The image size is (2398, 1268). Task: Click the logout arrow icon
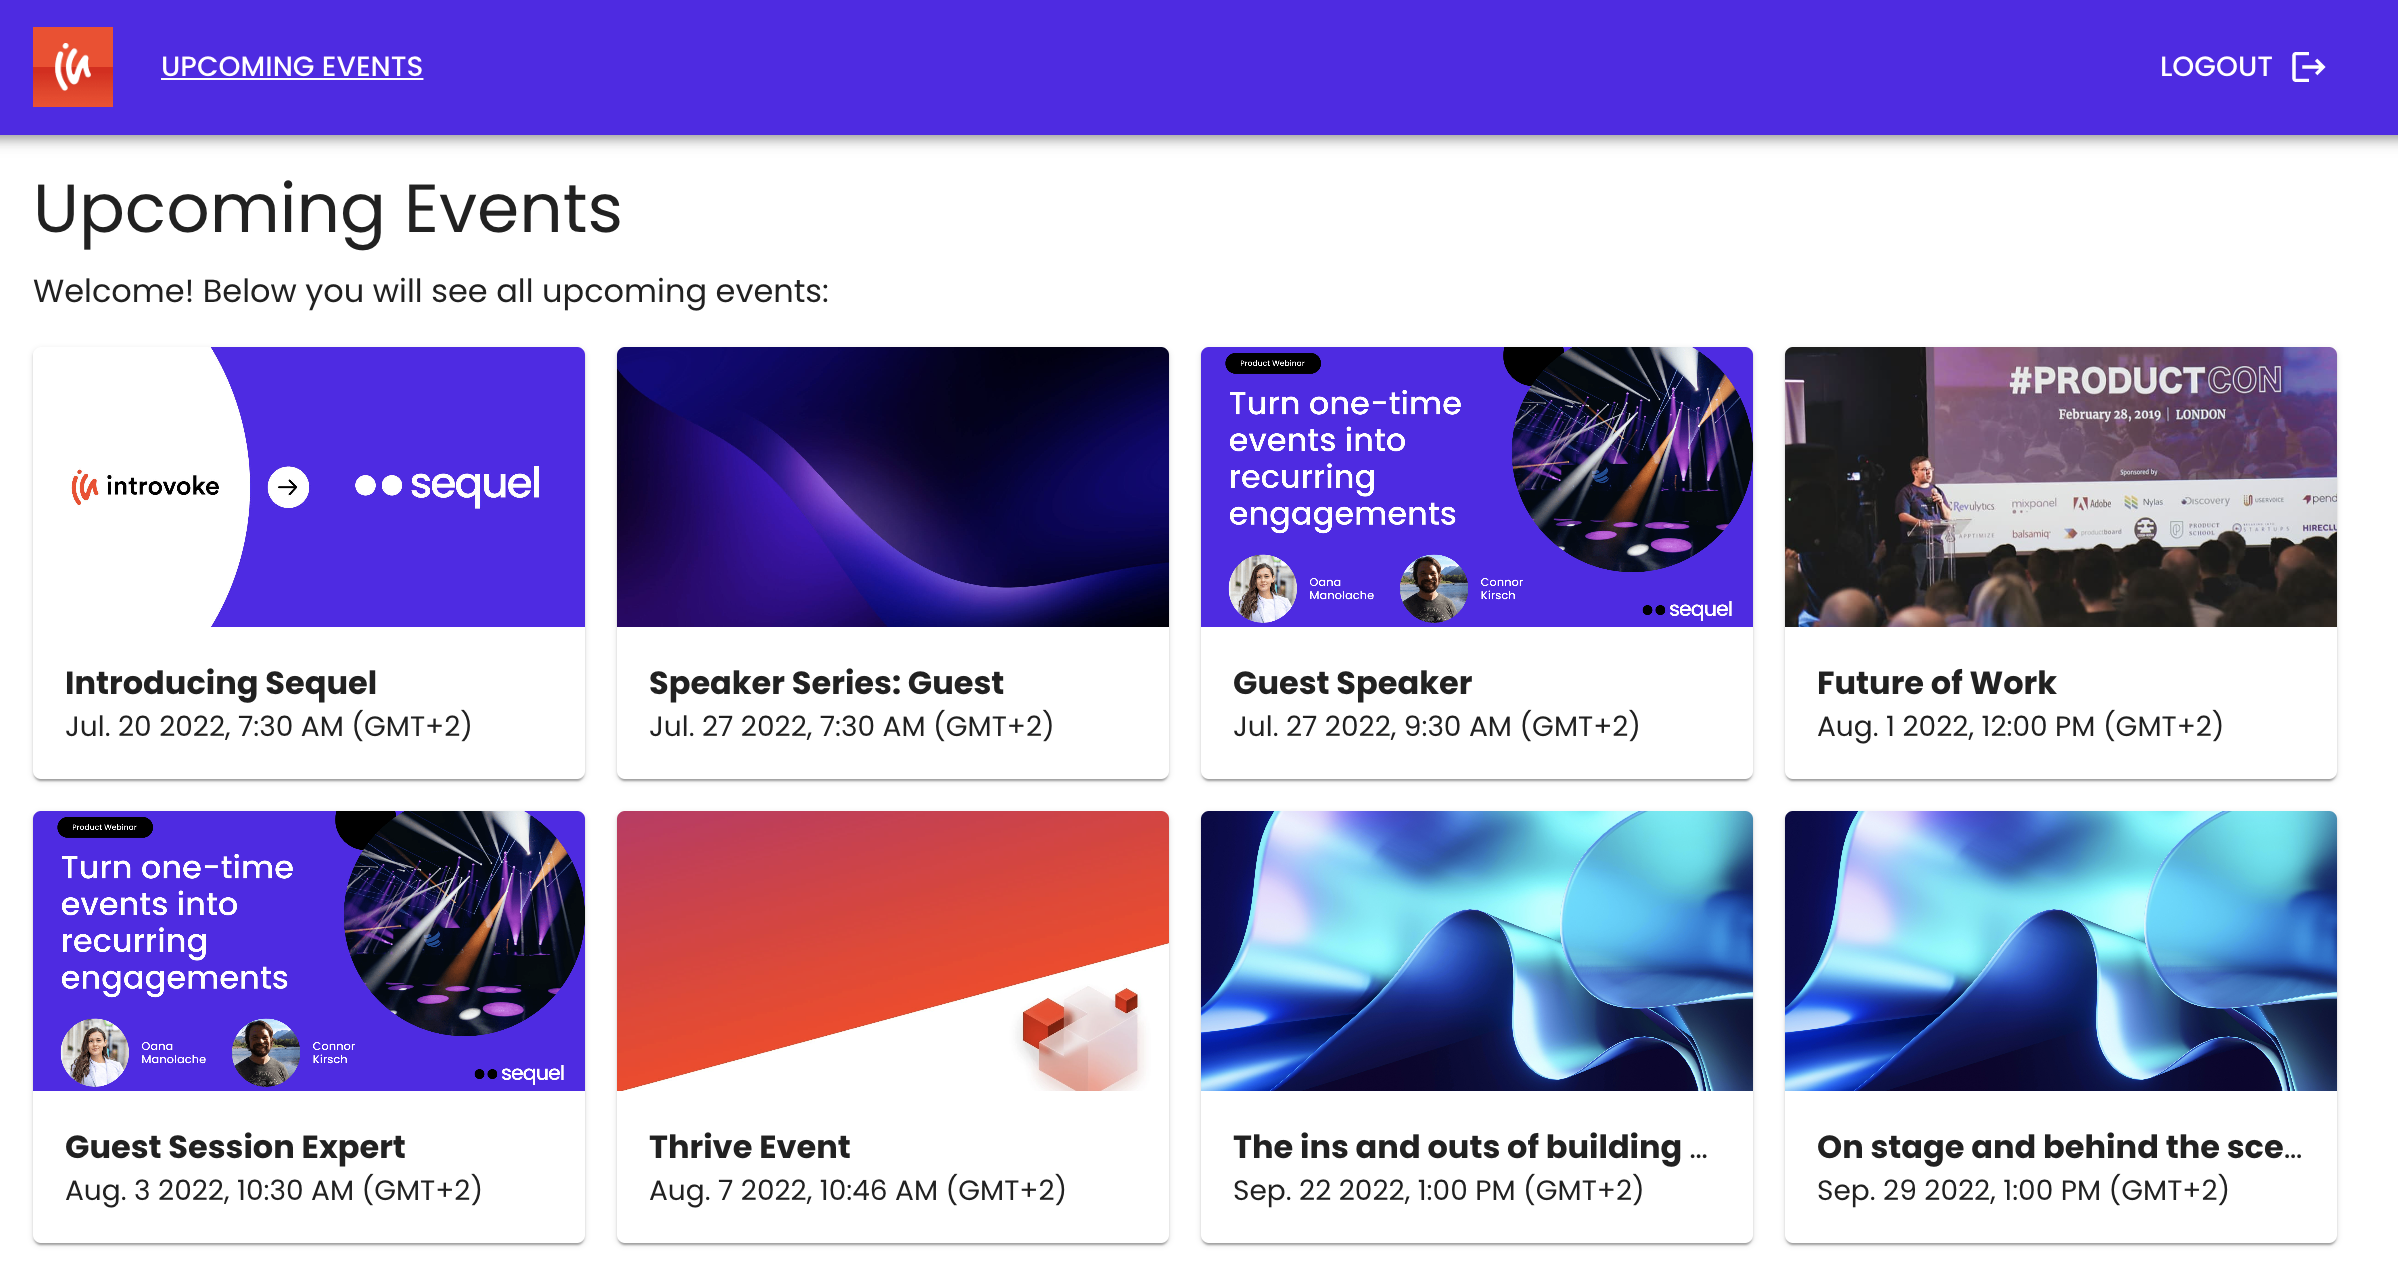coord(2308,67)
